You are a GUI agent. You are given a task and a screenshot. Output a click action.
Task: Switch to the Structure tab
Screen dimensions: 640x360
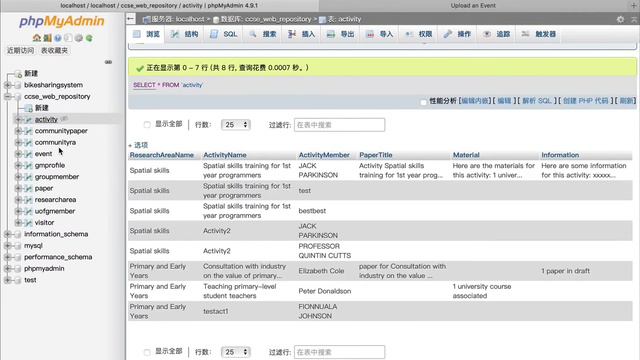[184, 34]
